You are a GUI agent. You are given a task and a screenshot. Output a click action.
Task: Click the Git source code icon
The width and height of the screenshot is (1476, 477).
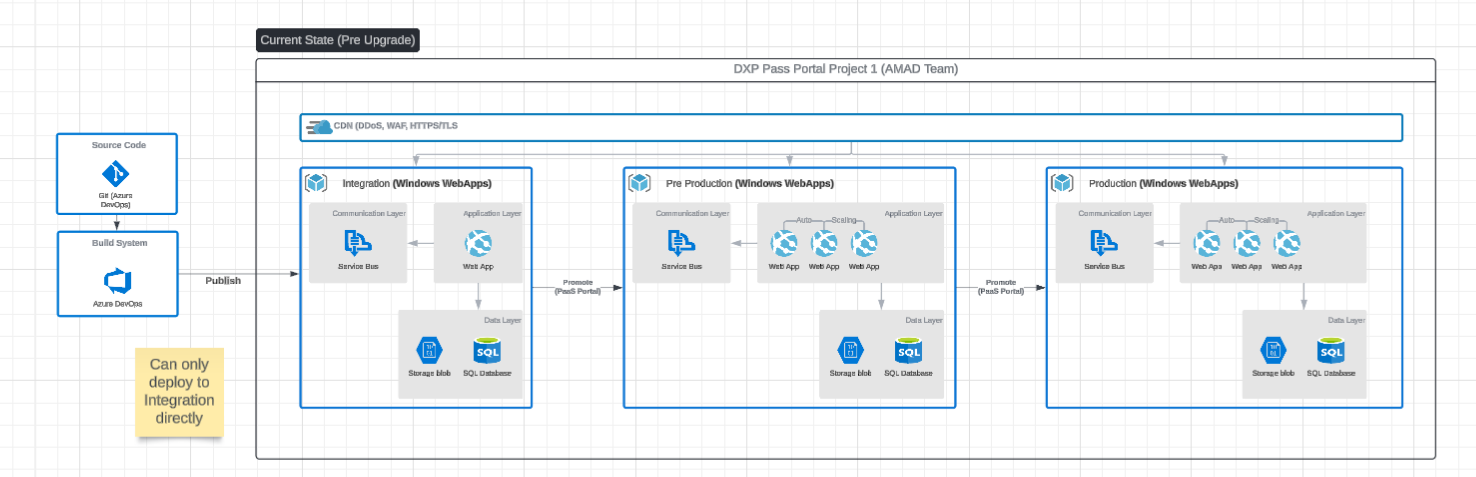[117, 173]
